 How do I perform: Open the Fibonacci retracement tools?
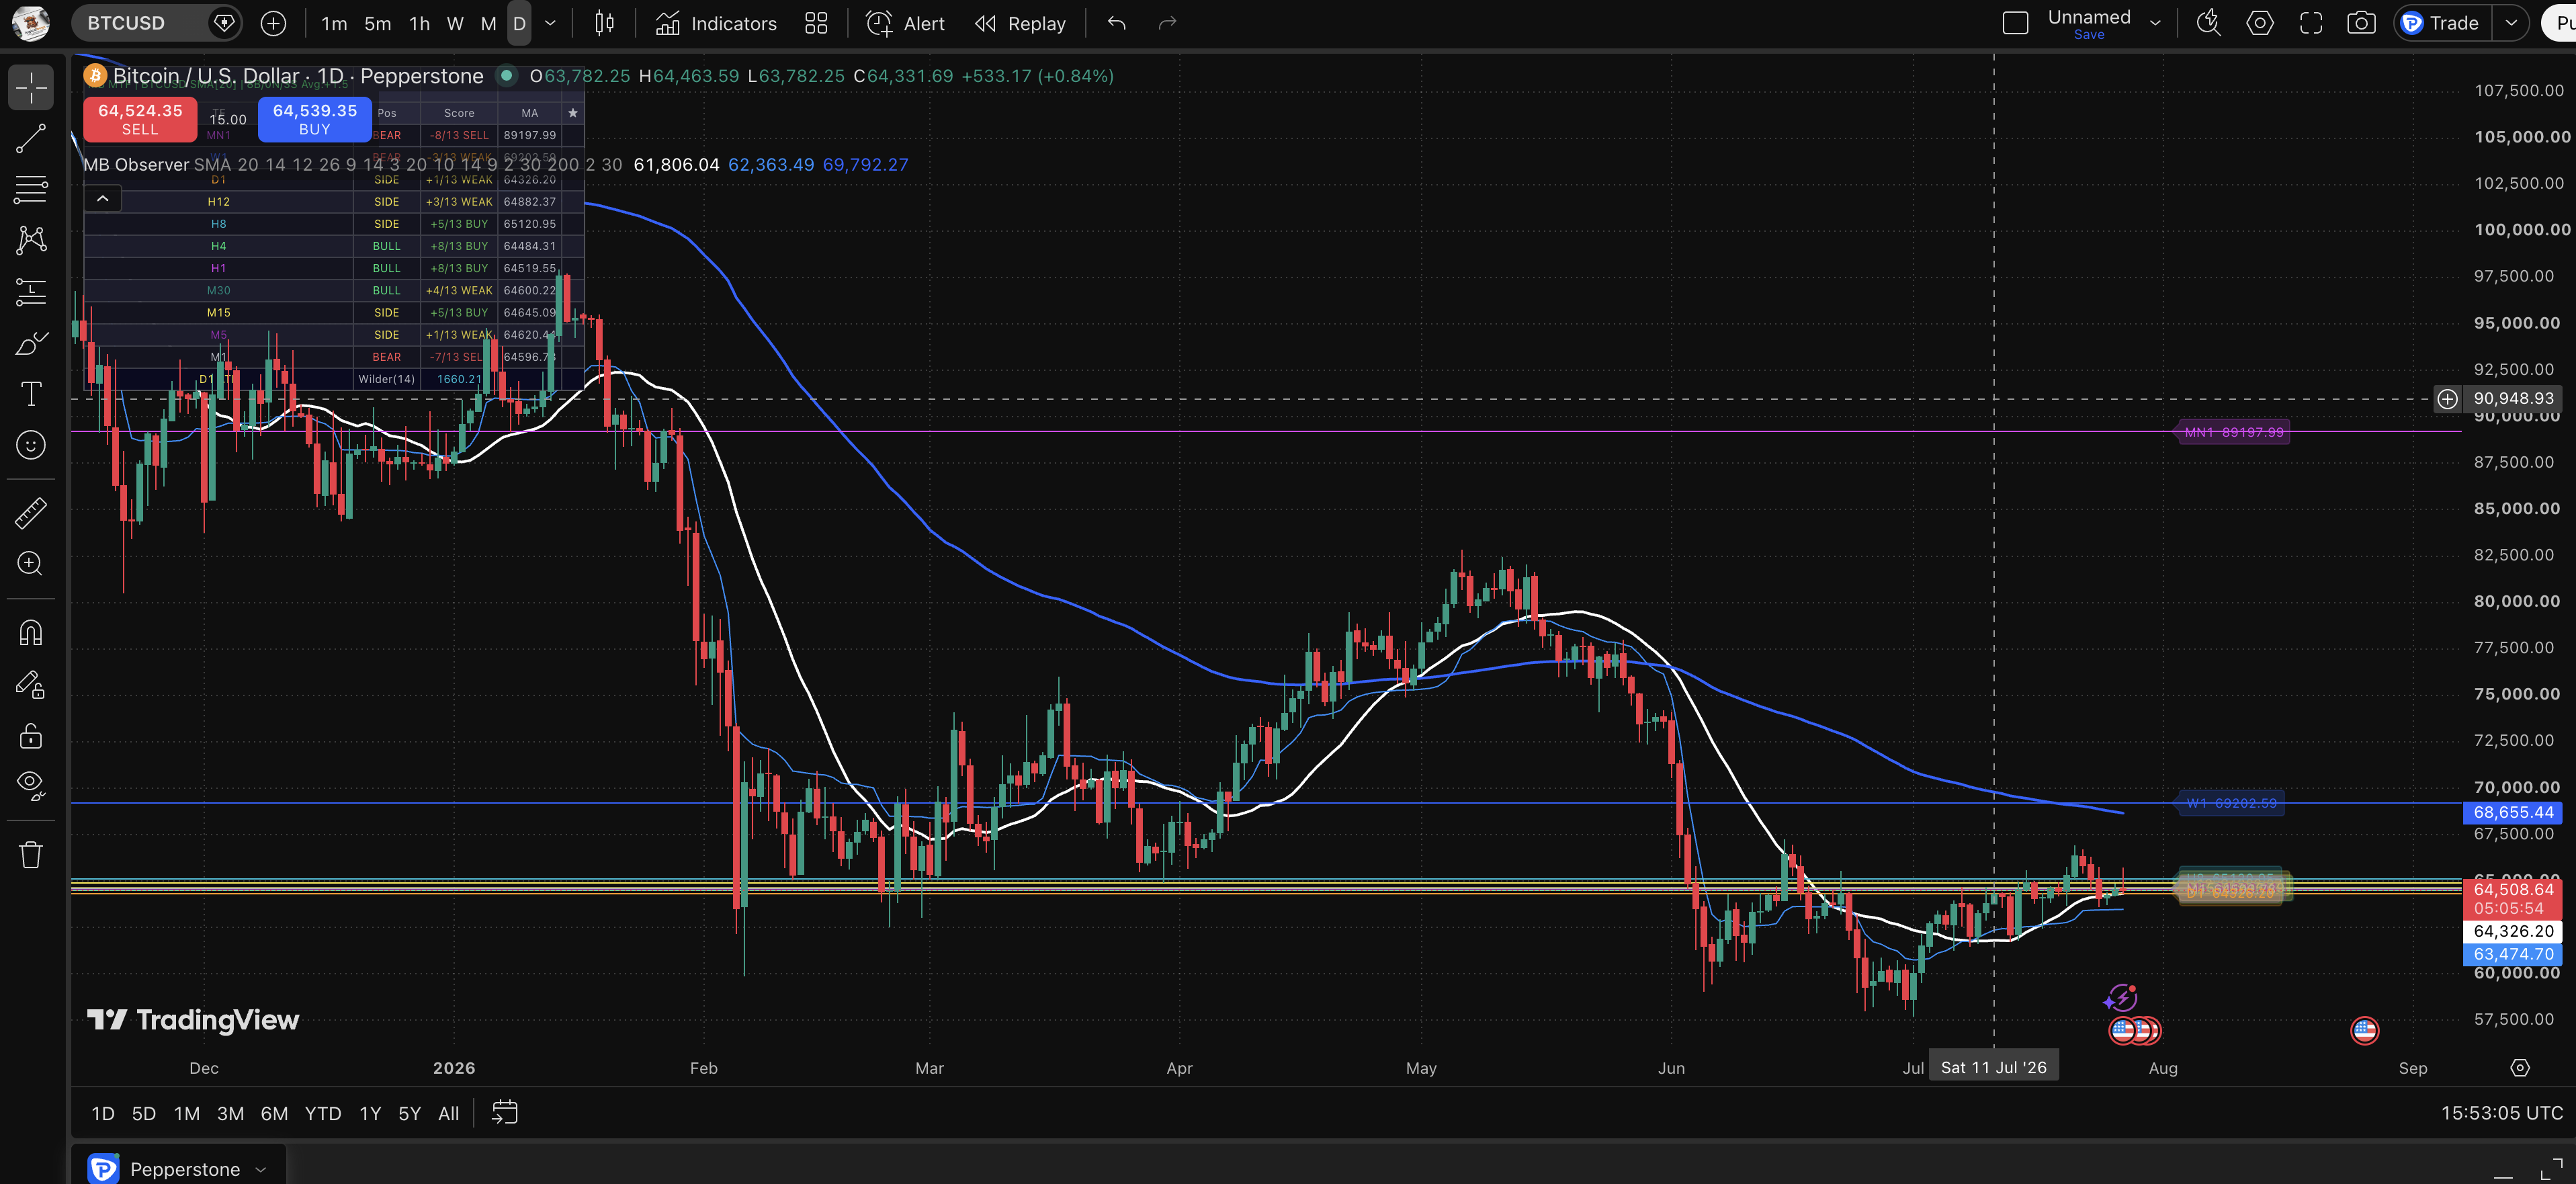pyautogui.click(x=31, y=189)
